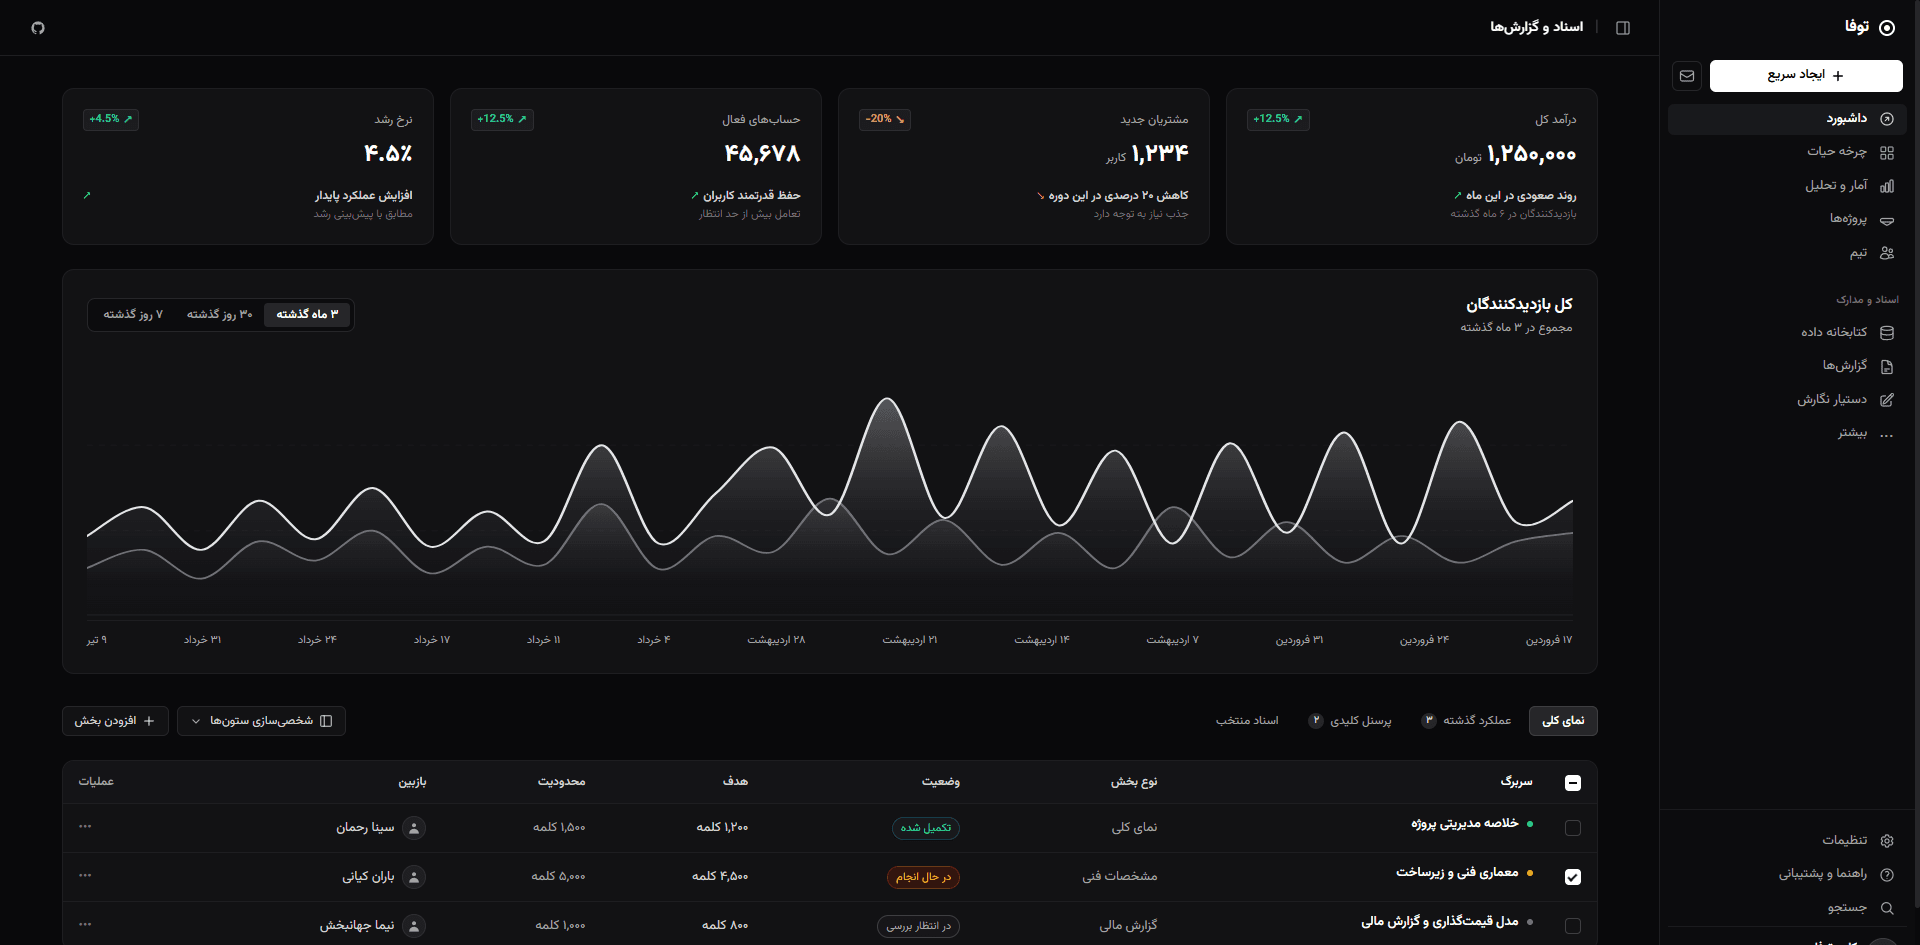Viewport: 1920px width, 945px height.
Task: Open the راهنما و پشتیبانی link
Action: coord(1787,875)
